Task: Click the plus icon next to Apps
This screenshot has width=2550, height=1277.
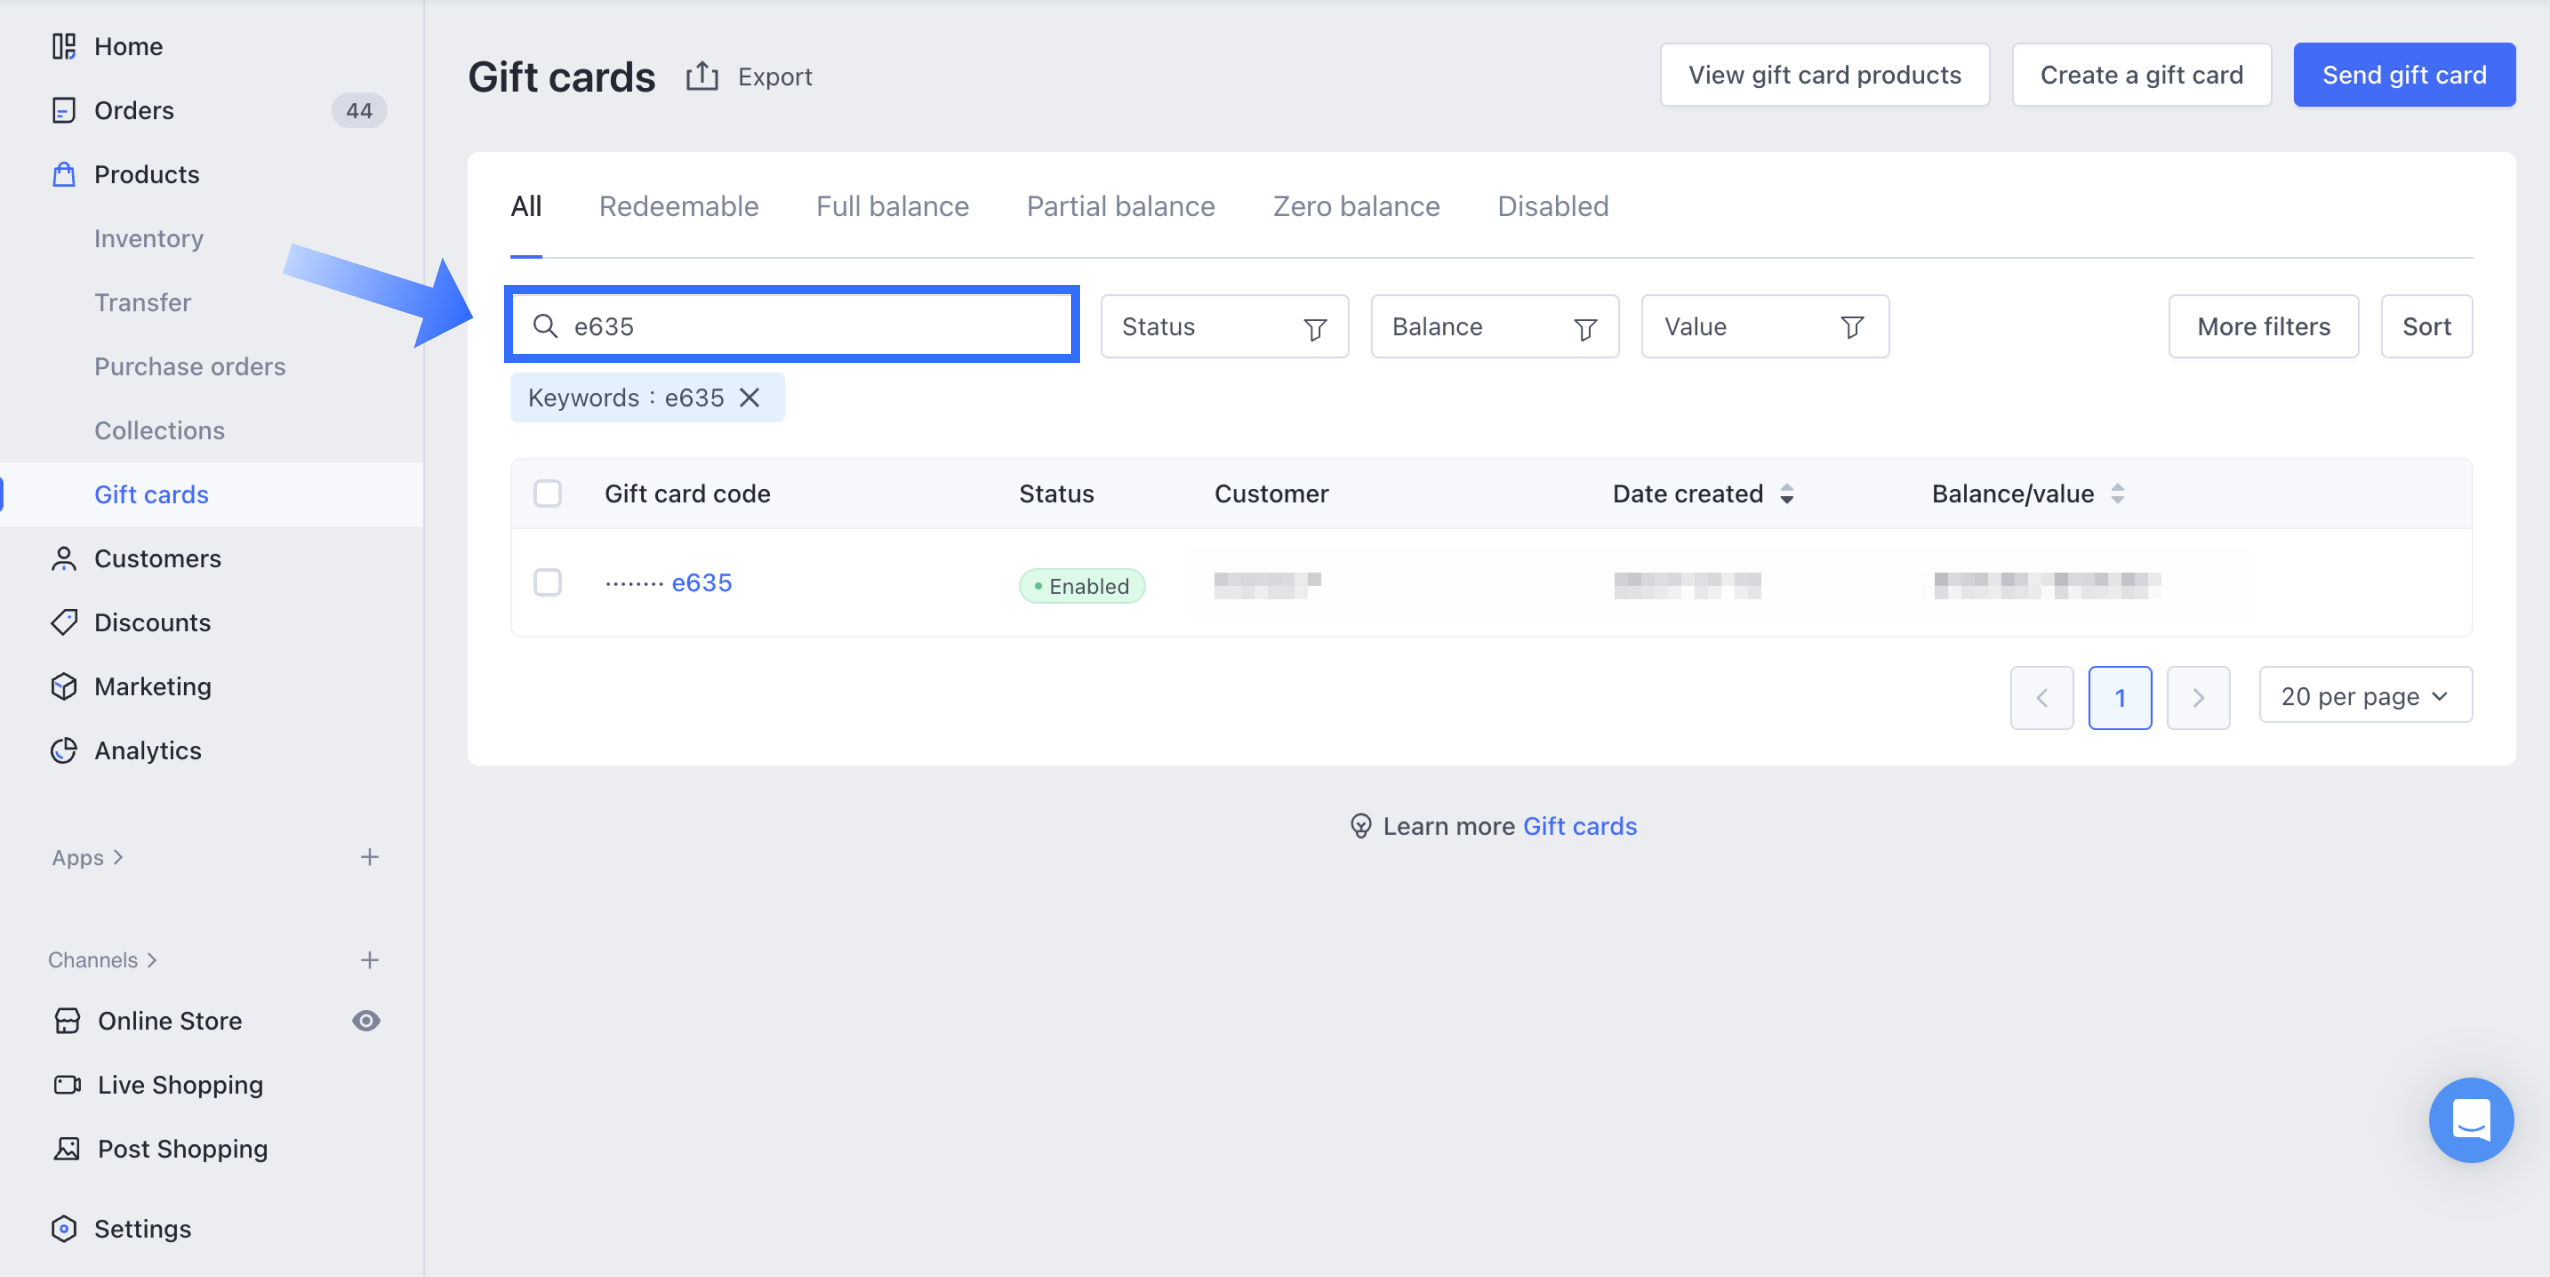Action: coord(369,857)
